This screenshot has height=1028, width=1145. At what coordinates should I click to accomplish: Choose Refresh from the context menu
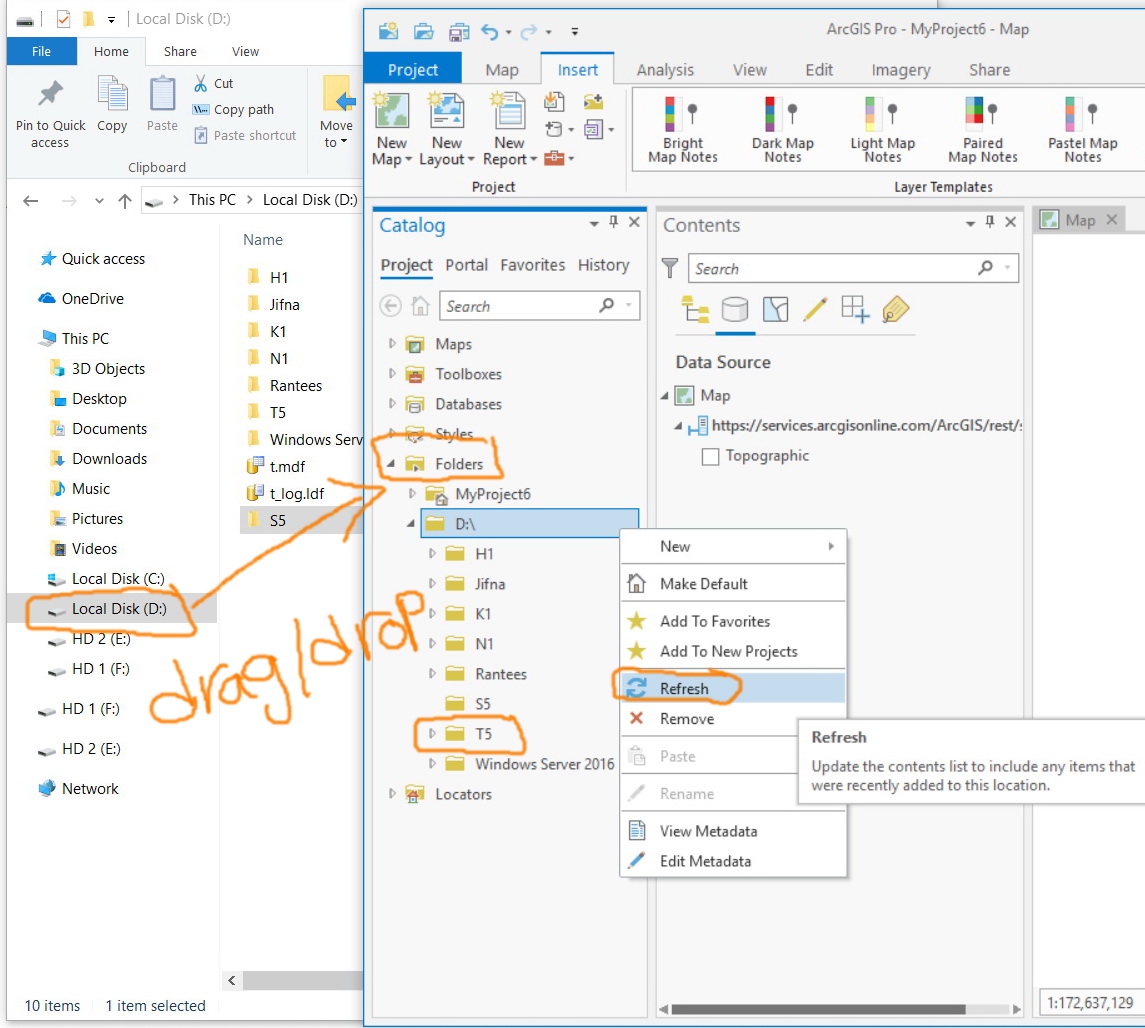pos(733,688)
